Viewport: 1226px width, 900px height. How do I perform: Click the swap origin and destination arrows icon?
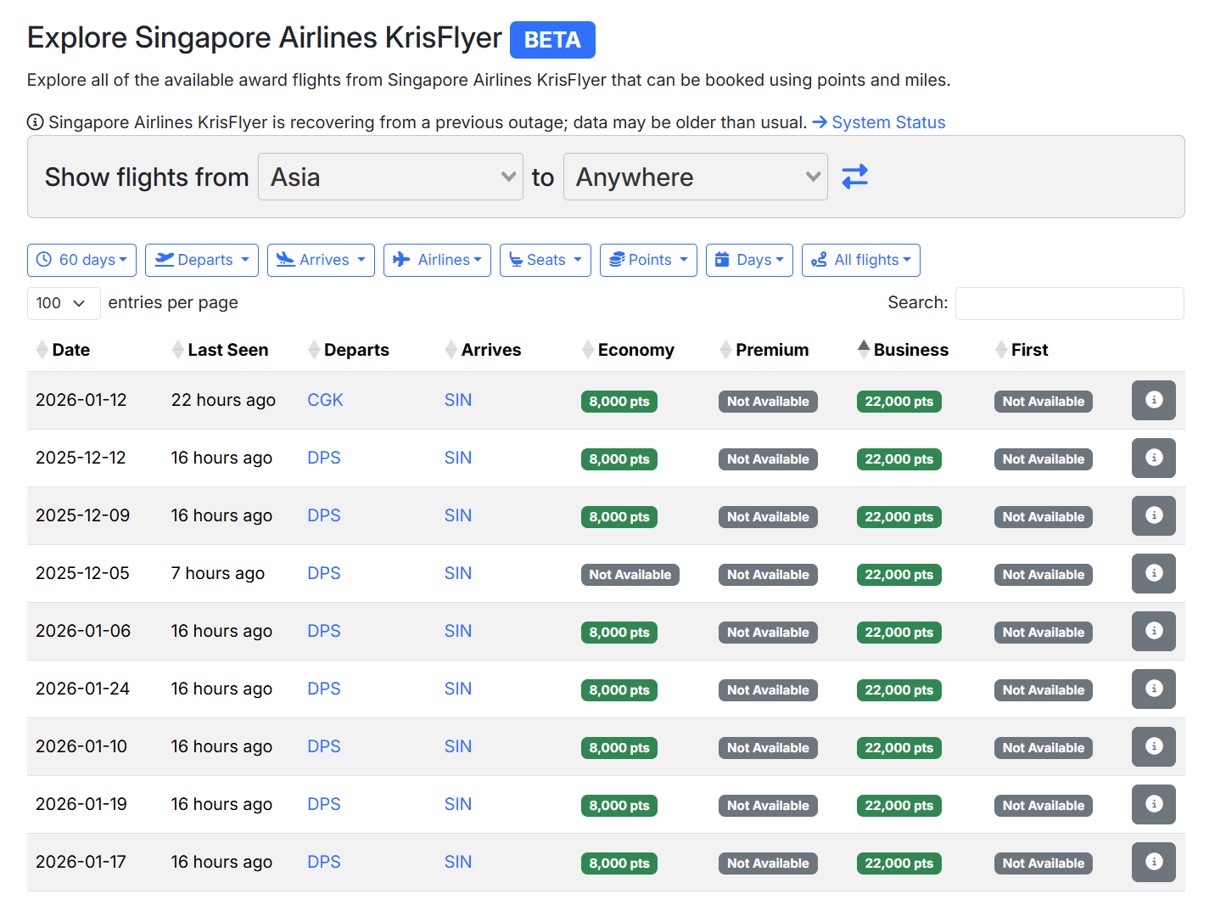854,177
